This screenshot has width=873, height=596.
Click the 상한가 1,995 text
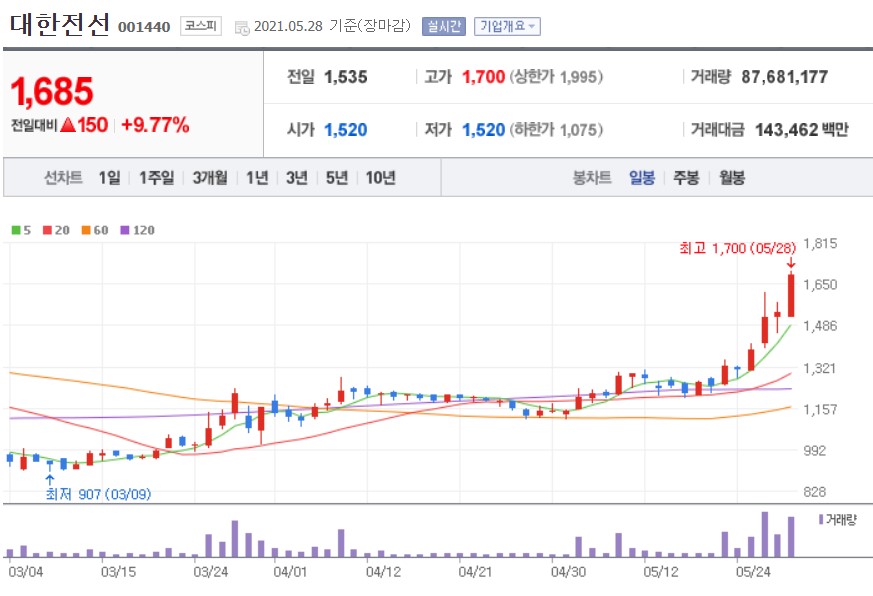point(556,77)
